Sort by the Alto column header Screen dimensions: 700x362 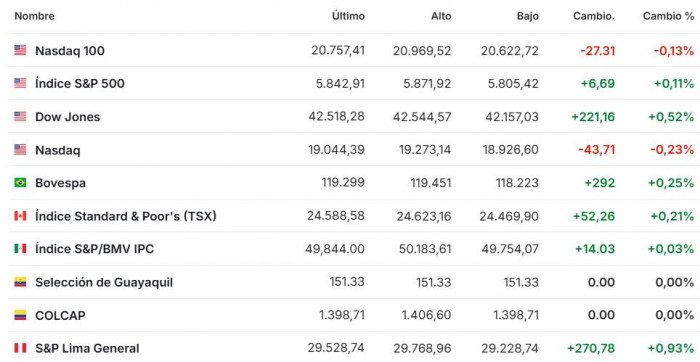point(441,16)
